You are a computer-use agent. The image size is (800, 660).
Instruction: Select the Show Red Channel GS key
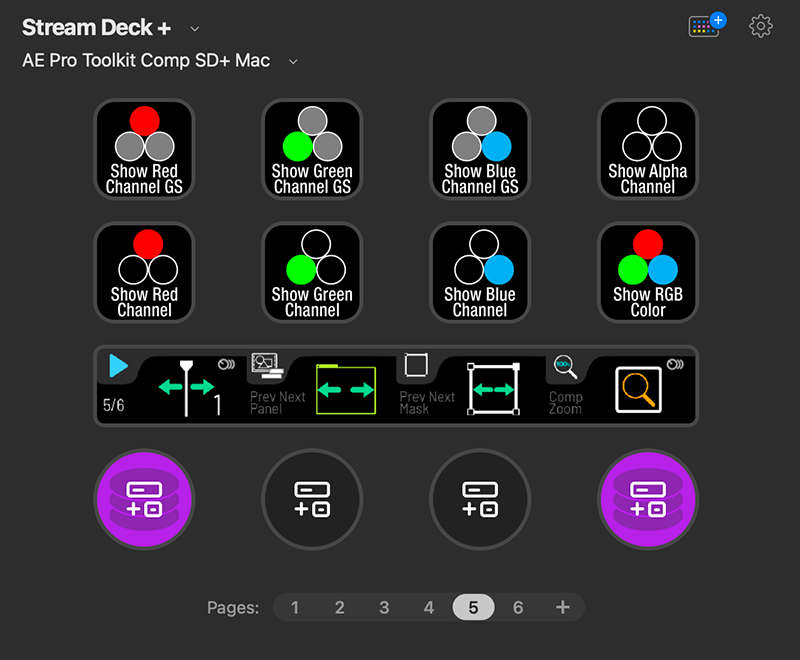144,149
